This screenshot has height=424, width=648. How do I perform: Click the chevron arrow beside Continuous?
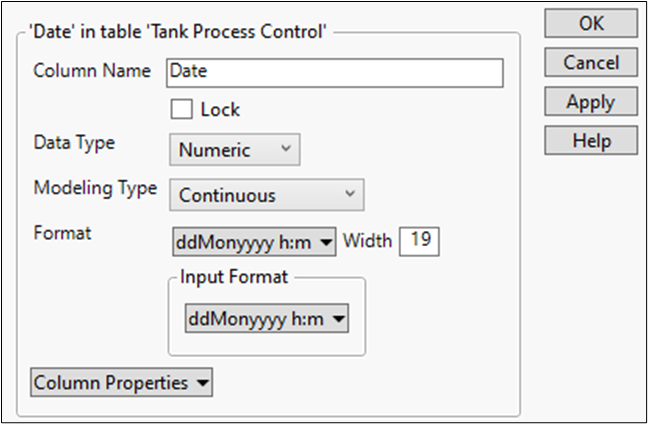point(349,195)
